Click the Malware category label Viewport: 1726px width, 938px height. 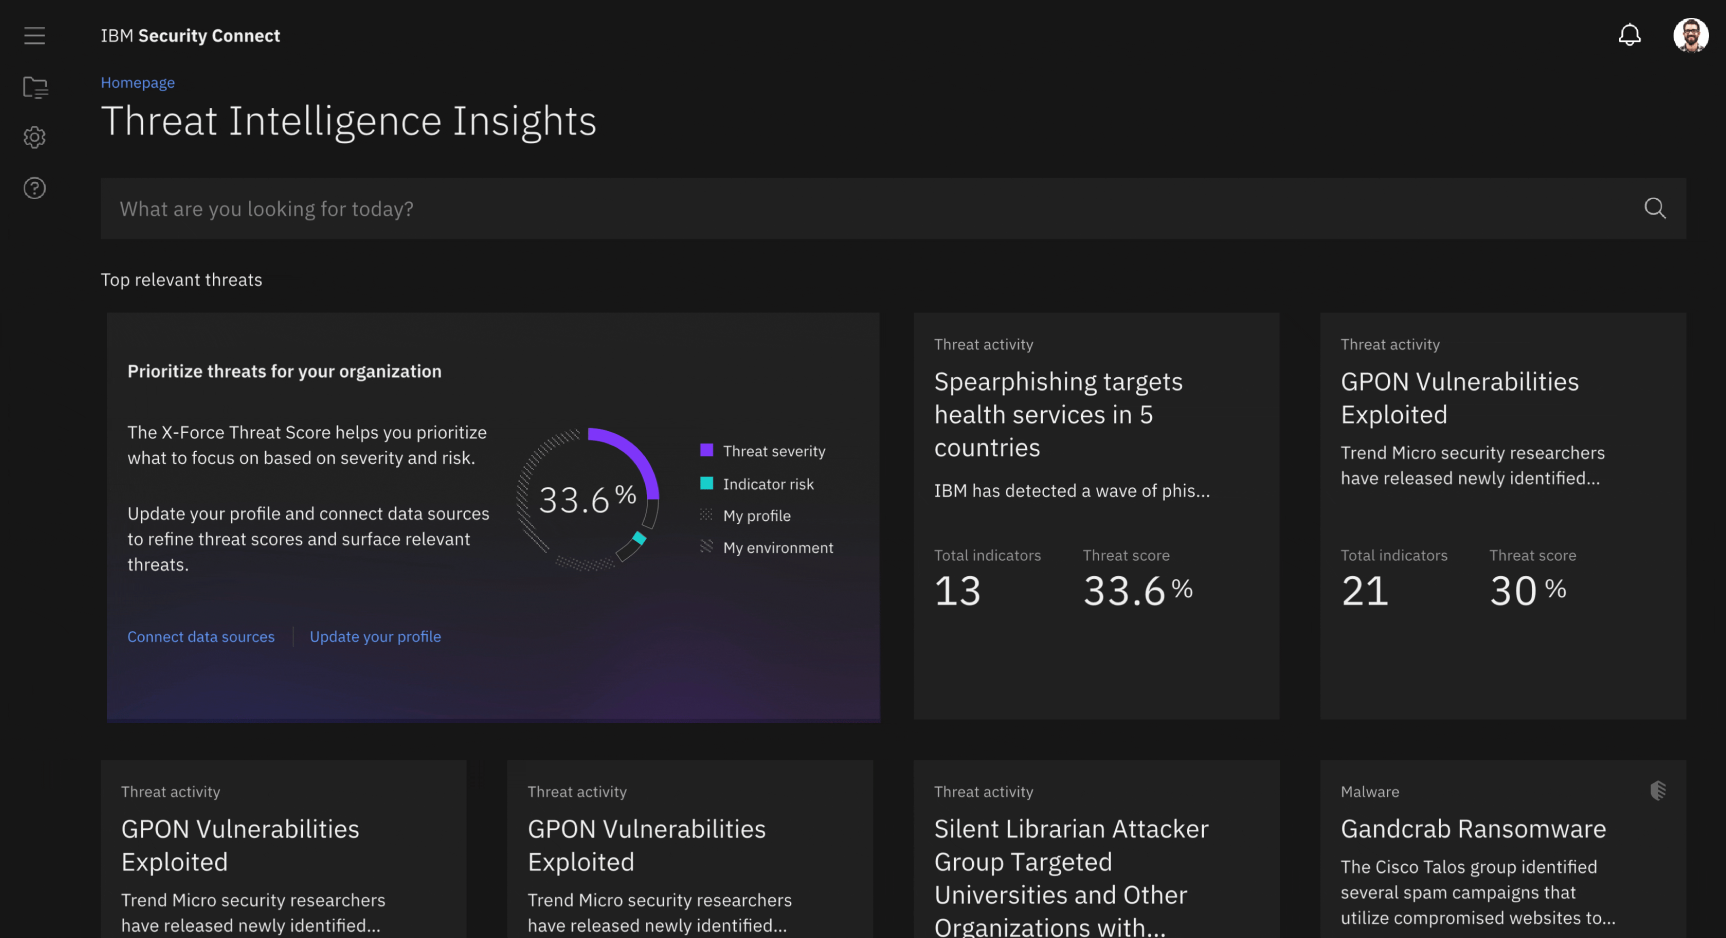tap(1370, 792)
